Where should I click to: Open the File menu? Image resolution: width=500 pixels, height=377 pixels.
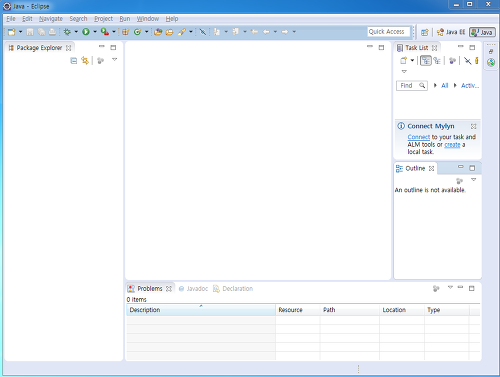coord(11,19)
